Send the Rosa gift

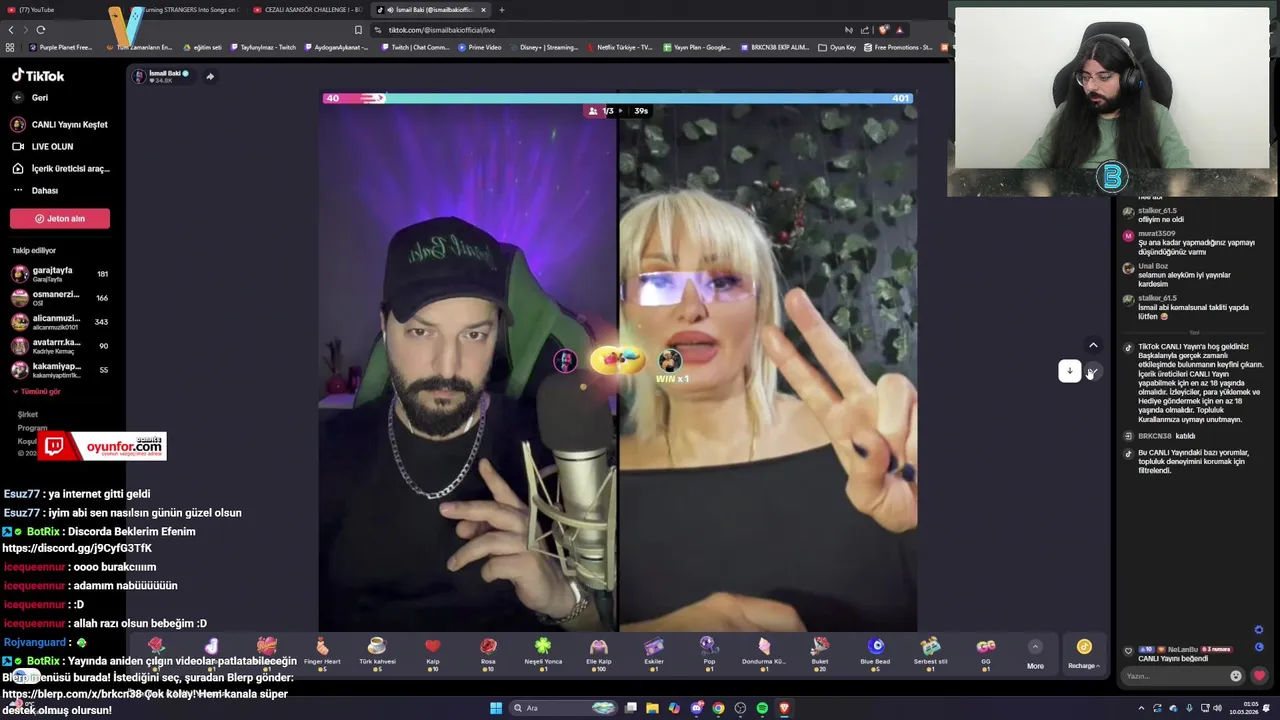tap(488, 653)
